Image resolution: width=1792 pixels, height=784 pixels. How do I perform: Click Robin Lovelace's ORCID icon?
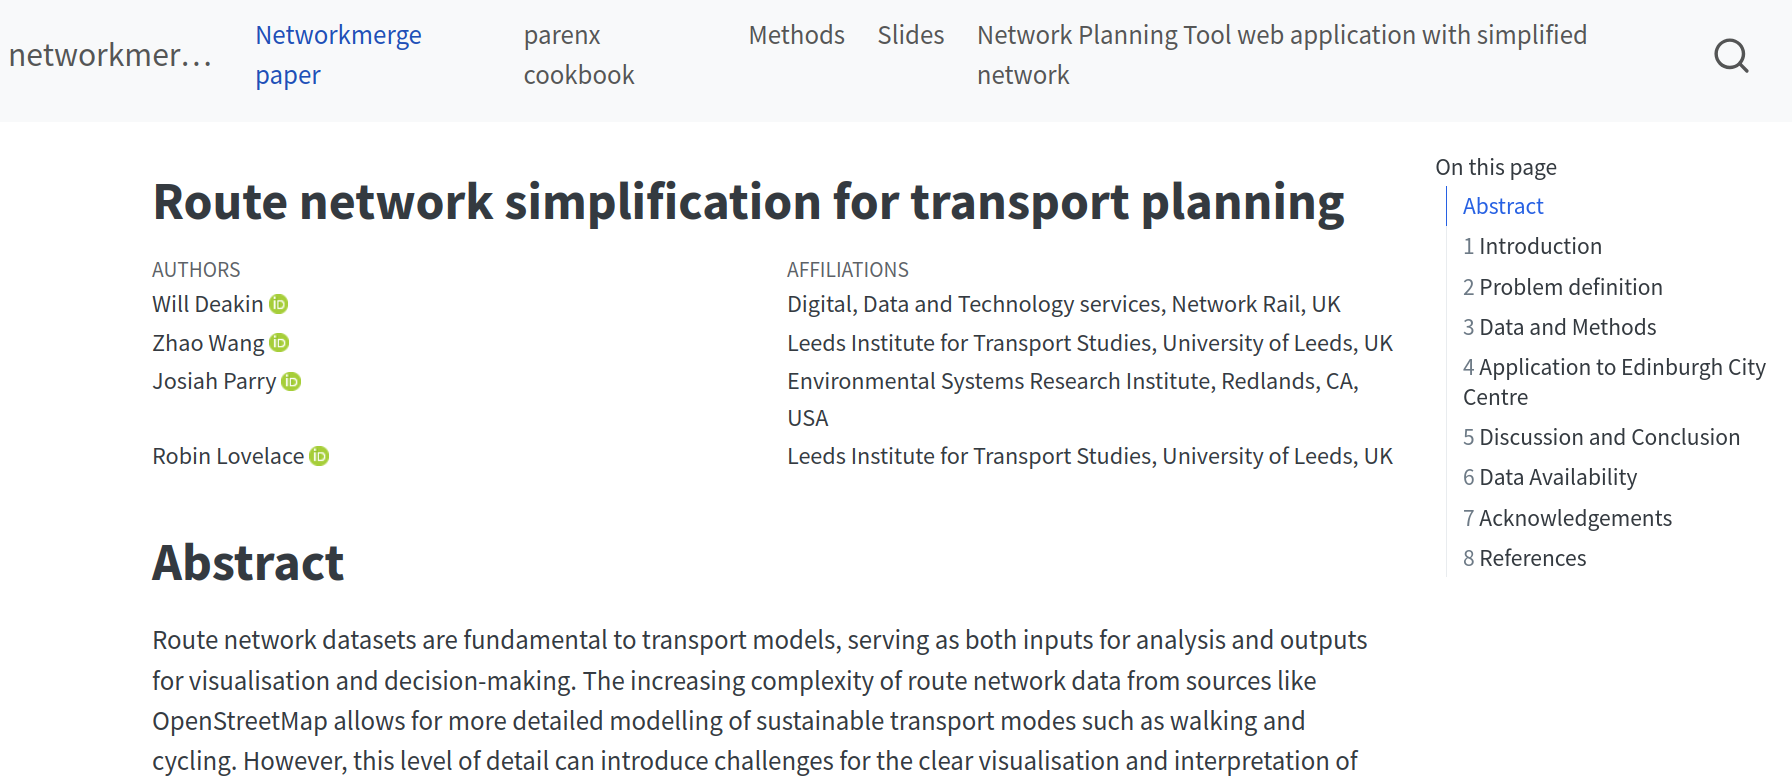[x=319, y=456]
